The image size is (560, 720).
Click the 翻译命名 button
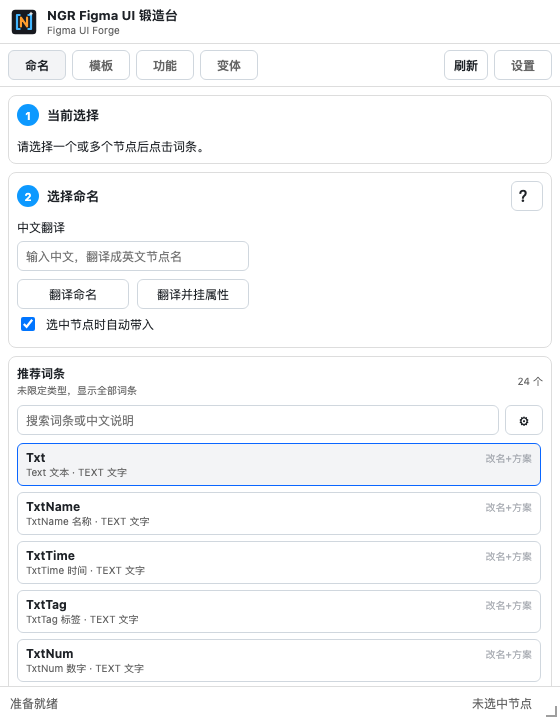click(x=73, y=294)
